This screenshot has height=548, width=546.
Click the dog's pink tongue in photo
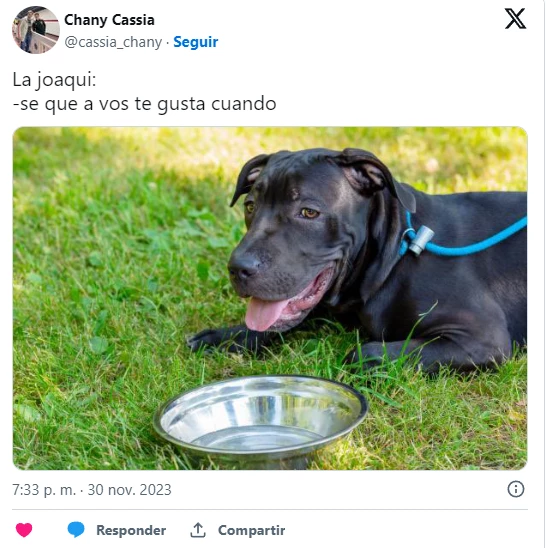264,313
